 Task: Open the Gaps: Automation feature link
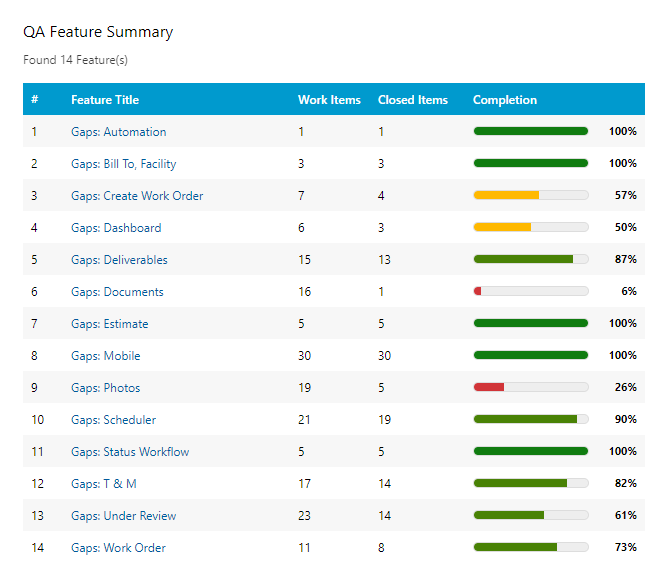point(119,132)
